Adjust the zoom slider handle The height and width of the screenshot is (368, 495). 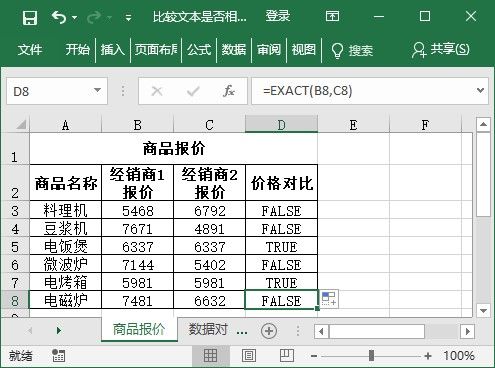pyautogui.click(x=371, y=355)
